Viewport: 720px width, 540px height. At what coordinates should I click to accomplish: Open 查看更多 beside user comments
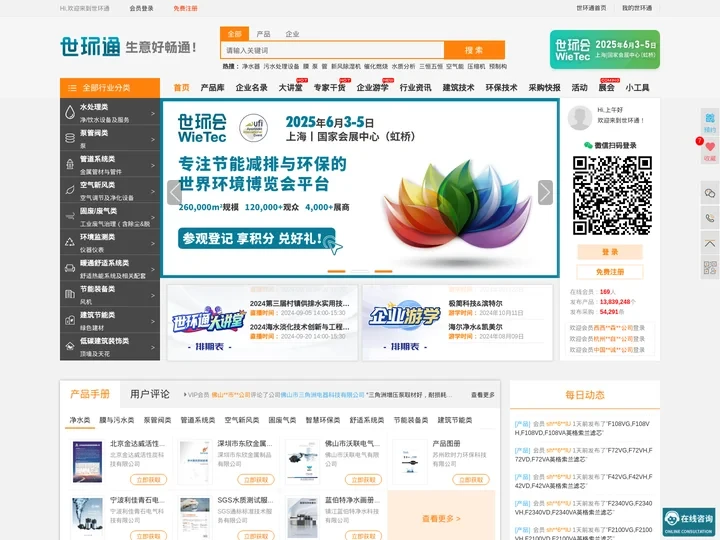point(483,395)
